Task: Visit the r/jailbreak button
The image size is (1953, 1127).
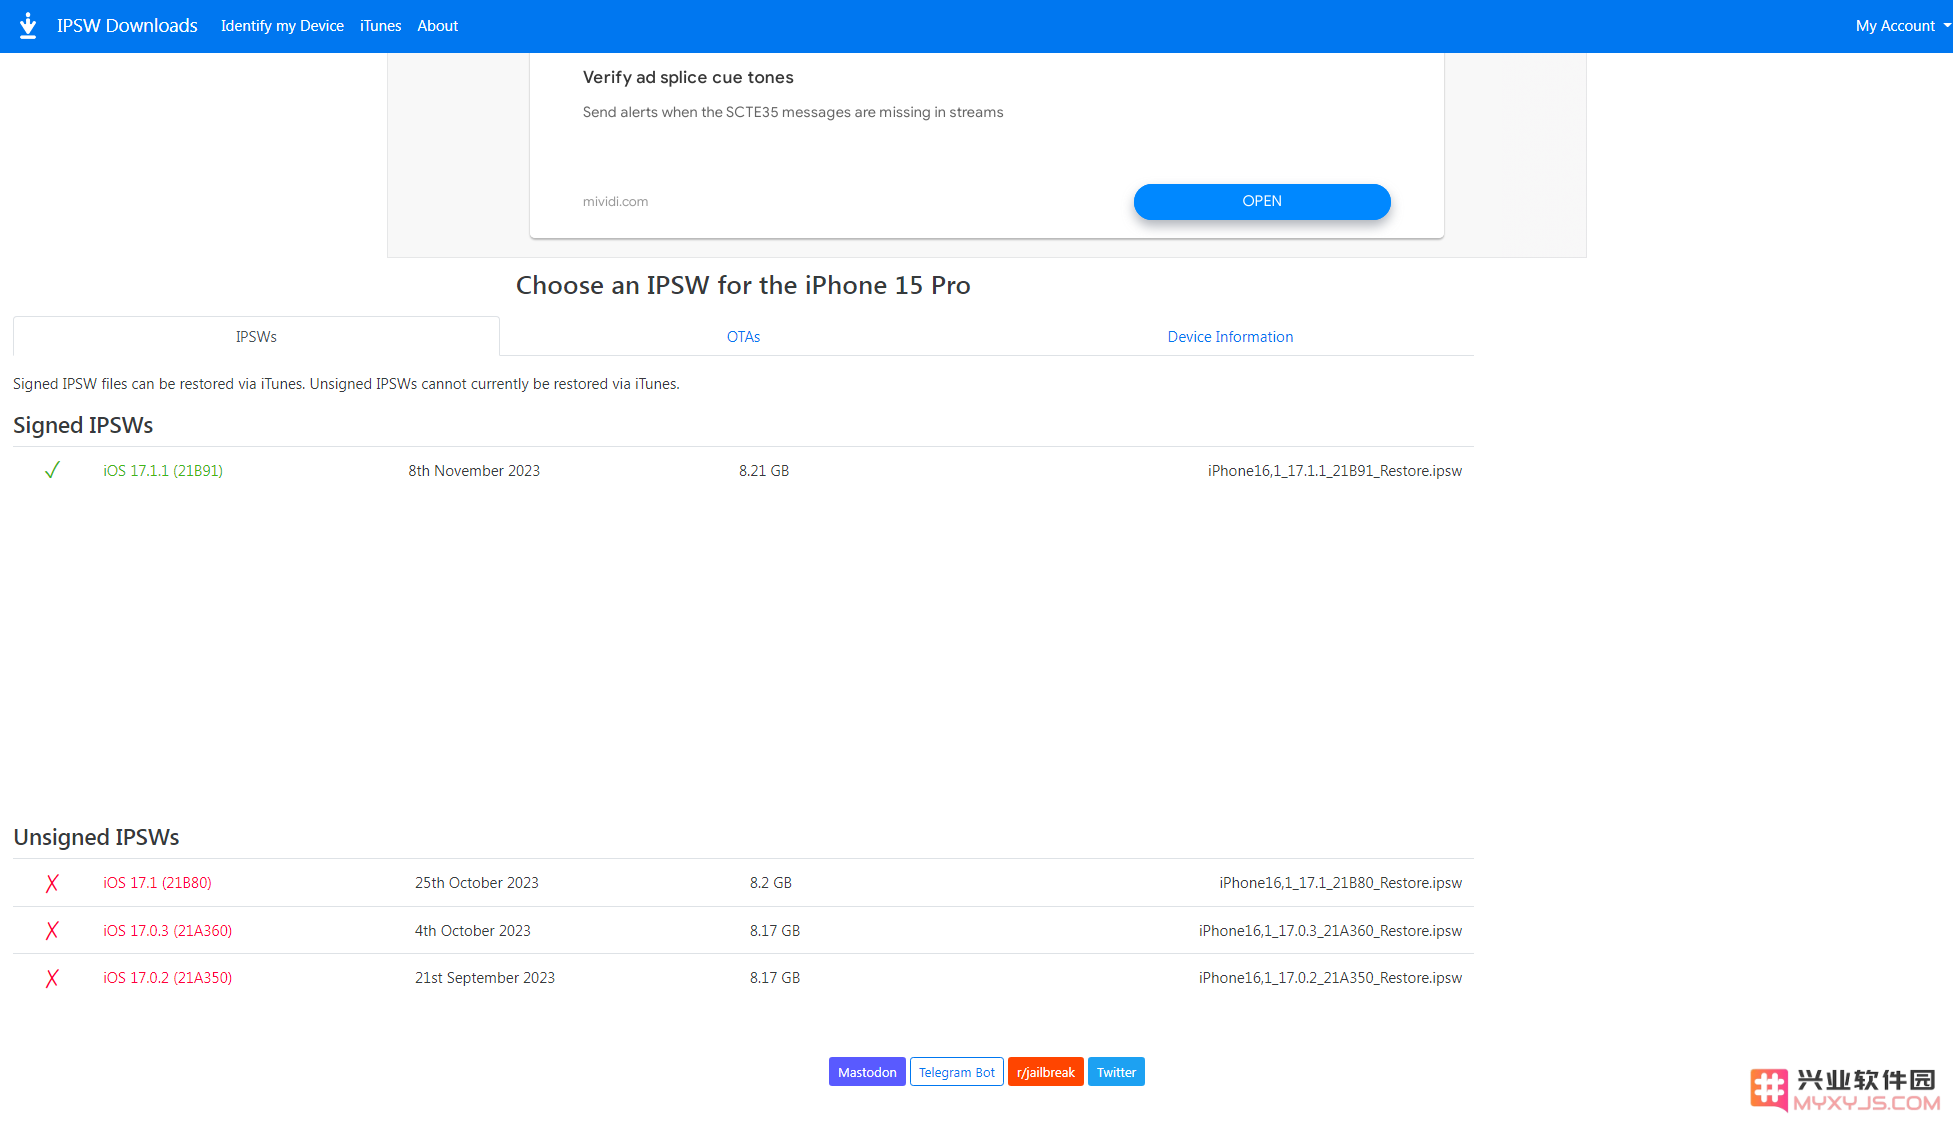Action: [1046, 1072]
